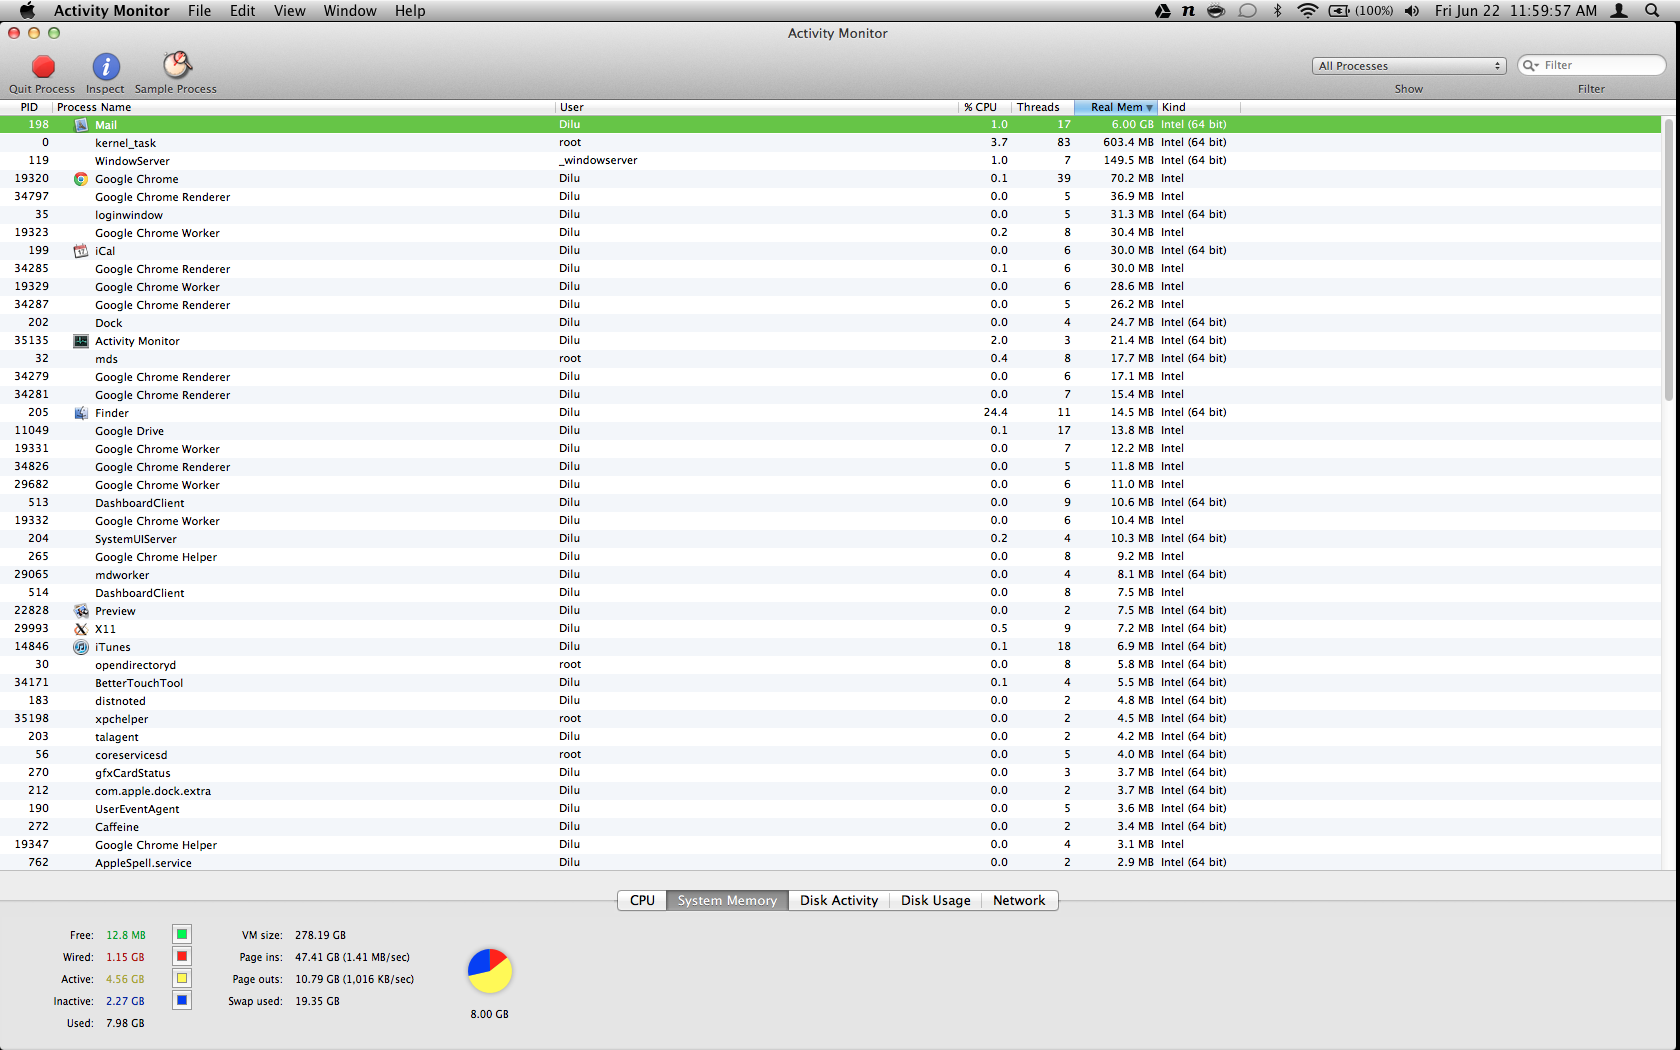Screen dimensions: 1680x1050
Task: Select the Caffeine process row
Action: tap(831, 827)
